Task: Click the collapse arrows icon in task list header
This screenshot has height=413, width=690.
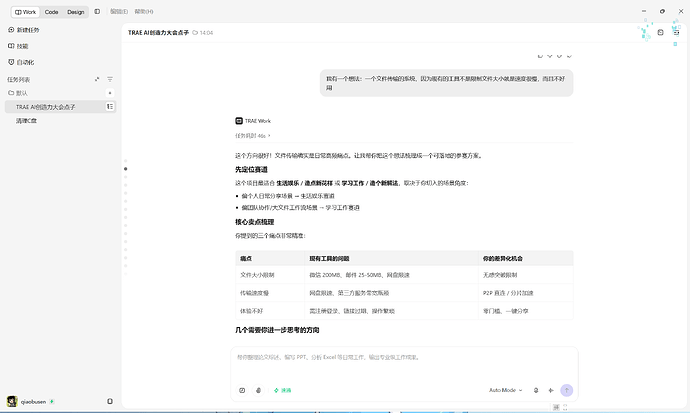Action: [x=97, y=79]
